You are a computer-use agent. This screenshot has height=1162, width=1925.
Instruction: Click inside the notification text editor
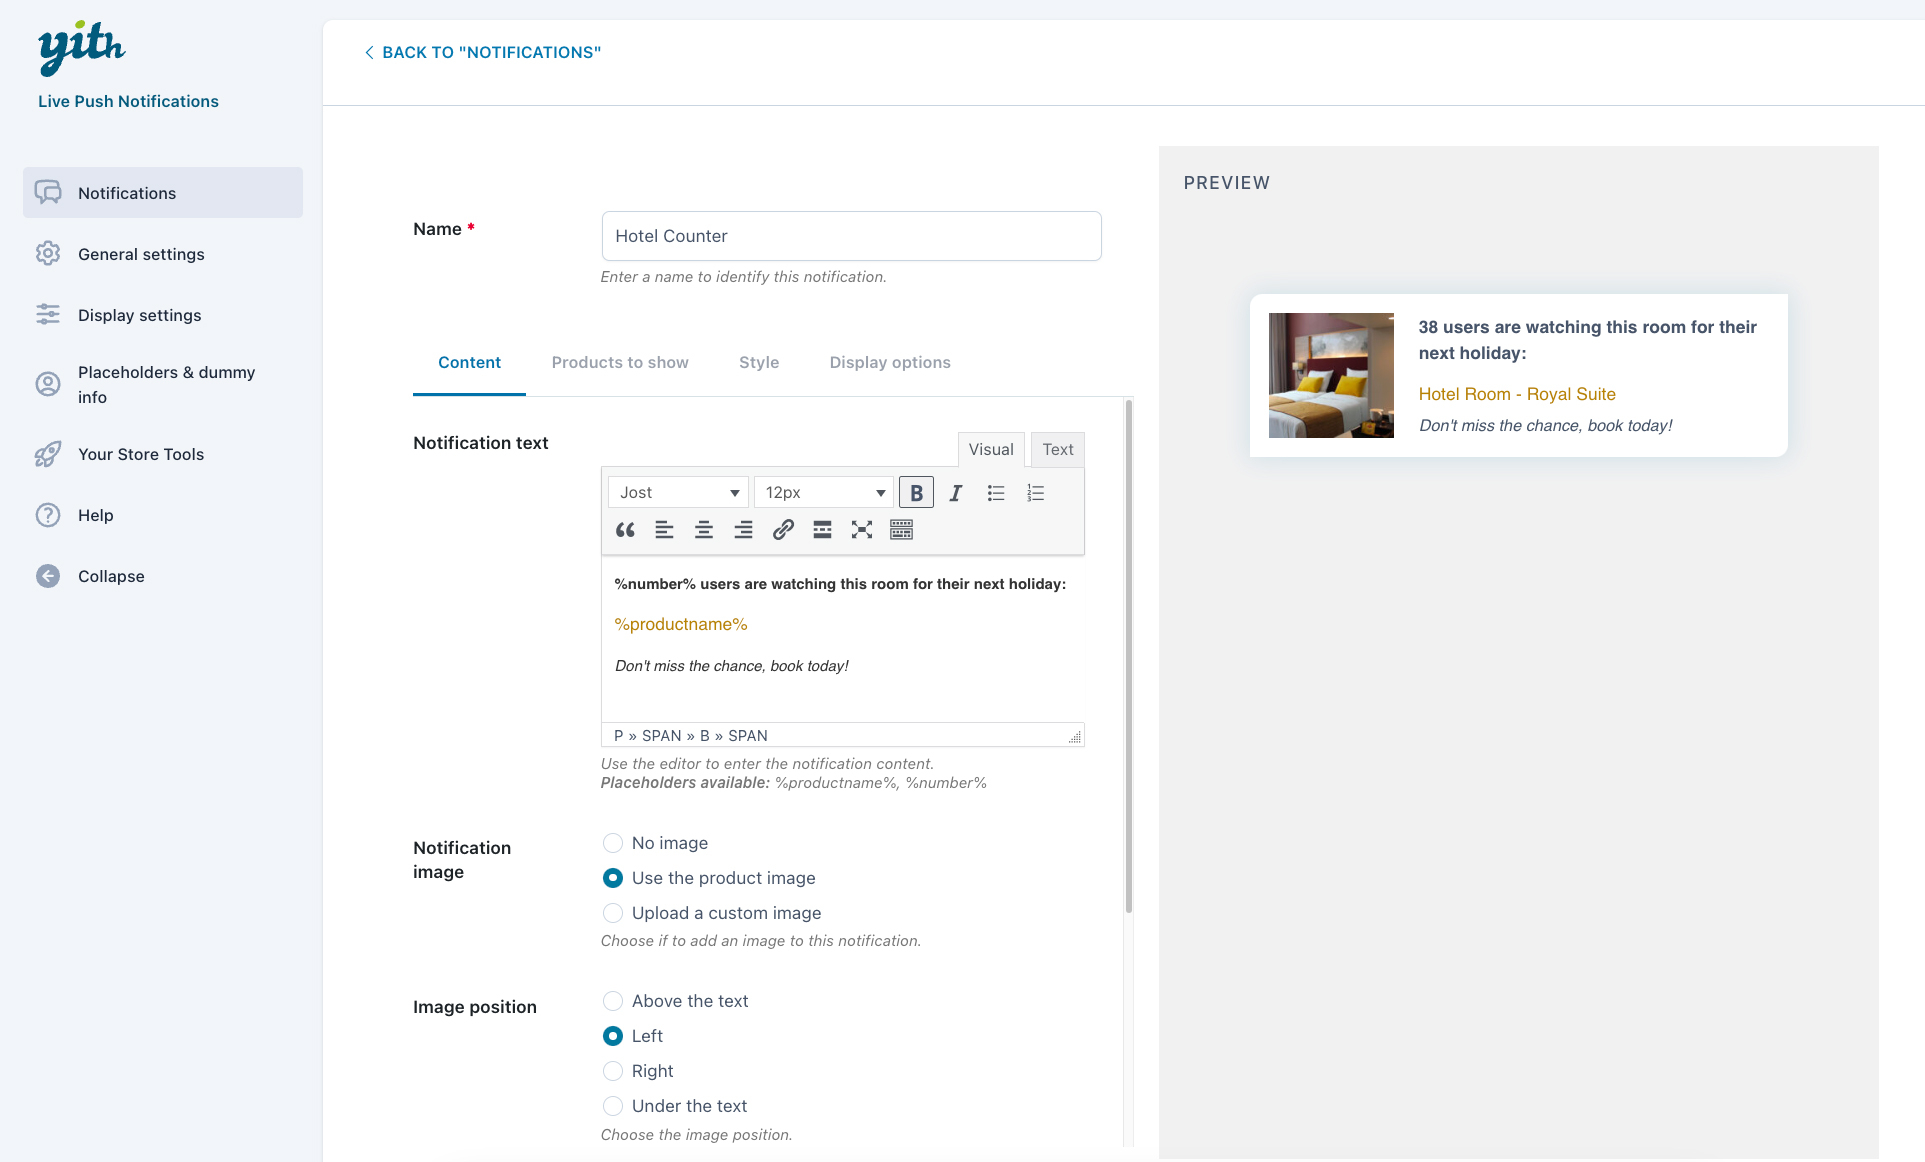pos(843,638)
